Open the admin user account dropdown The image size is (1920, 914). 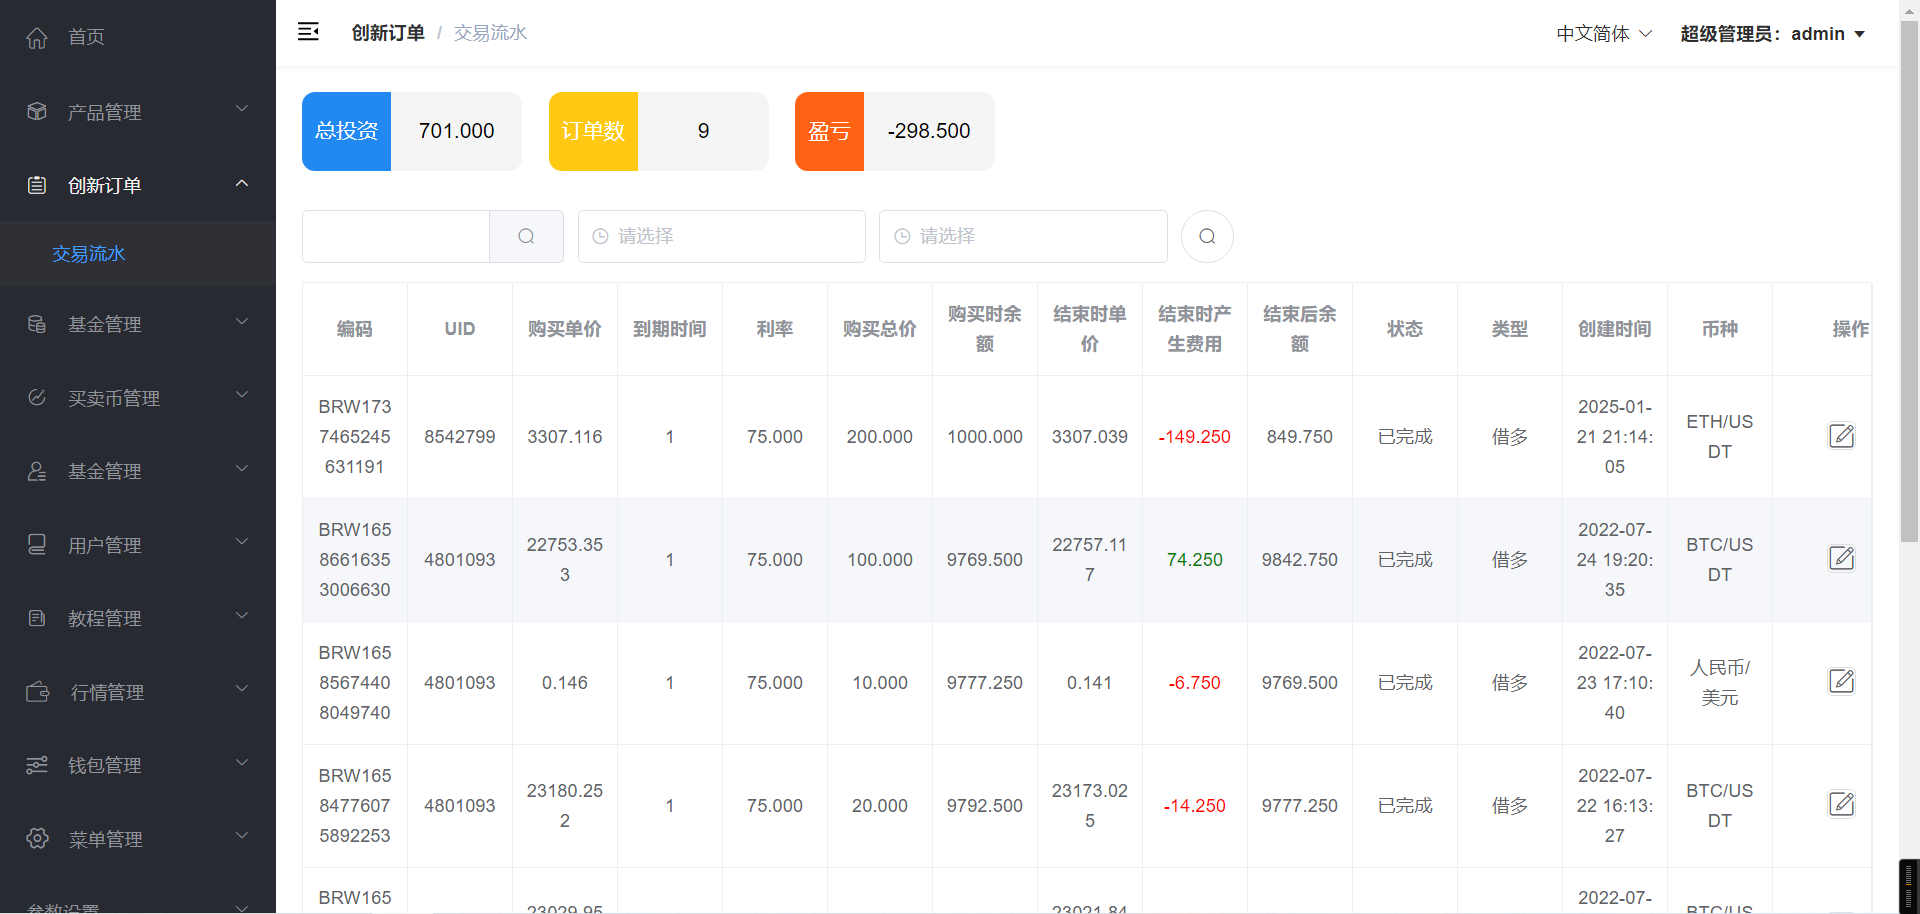[x=1772, y=34]
